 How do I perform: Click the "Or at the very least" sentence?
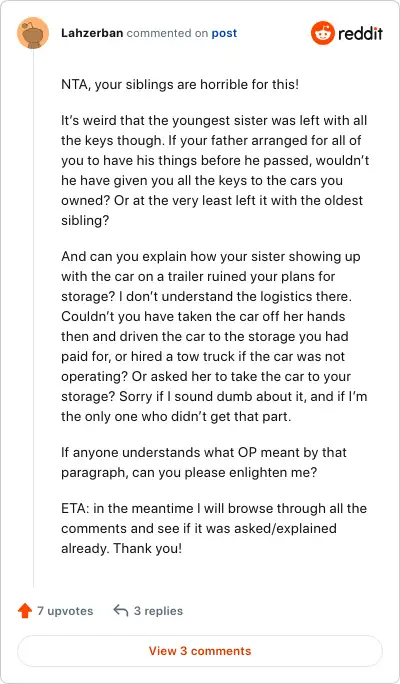(212, 210)
